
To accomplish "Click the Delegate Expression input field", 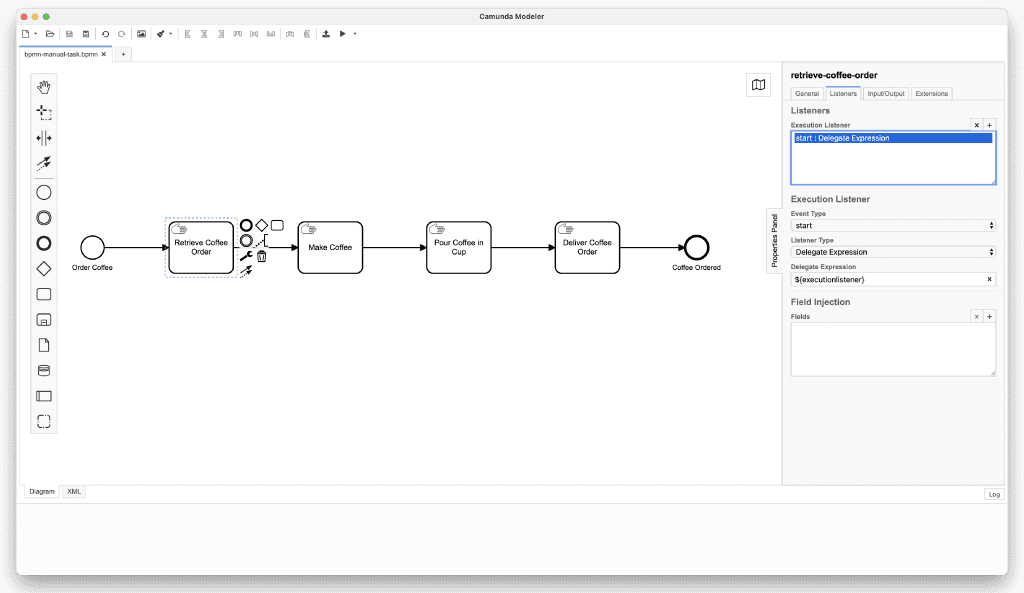I will click(x=886, y=279).
